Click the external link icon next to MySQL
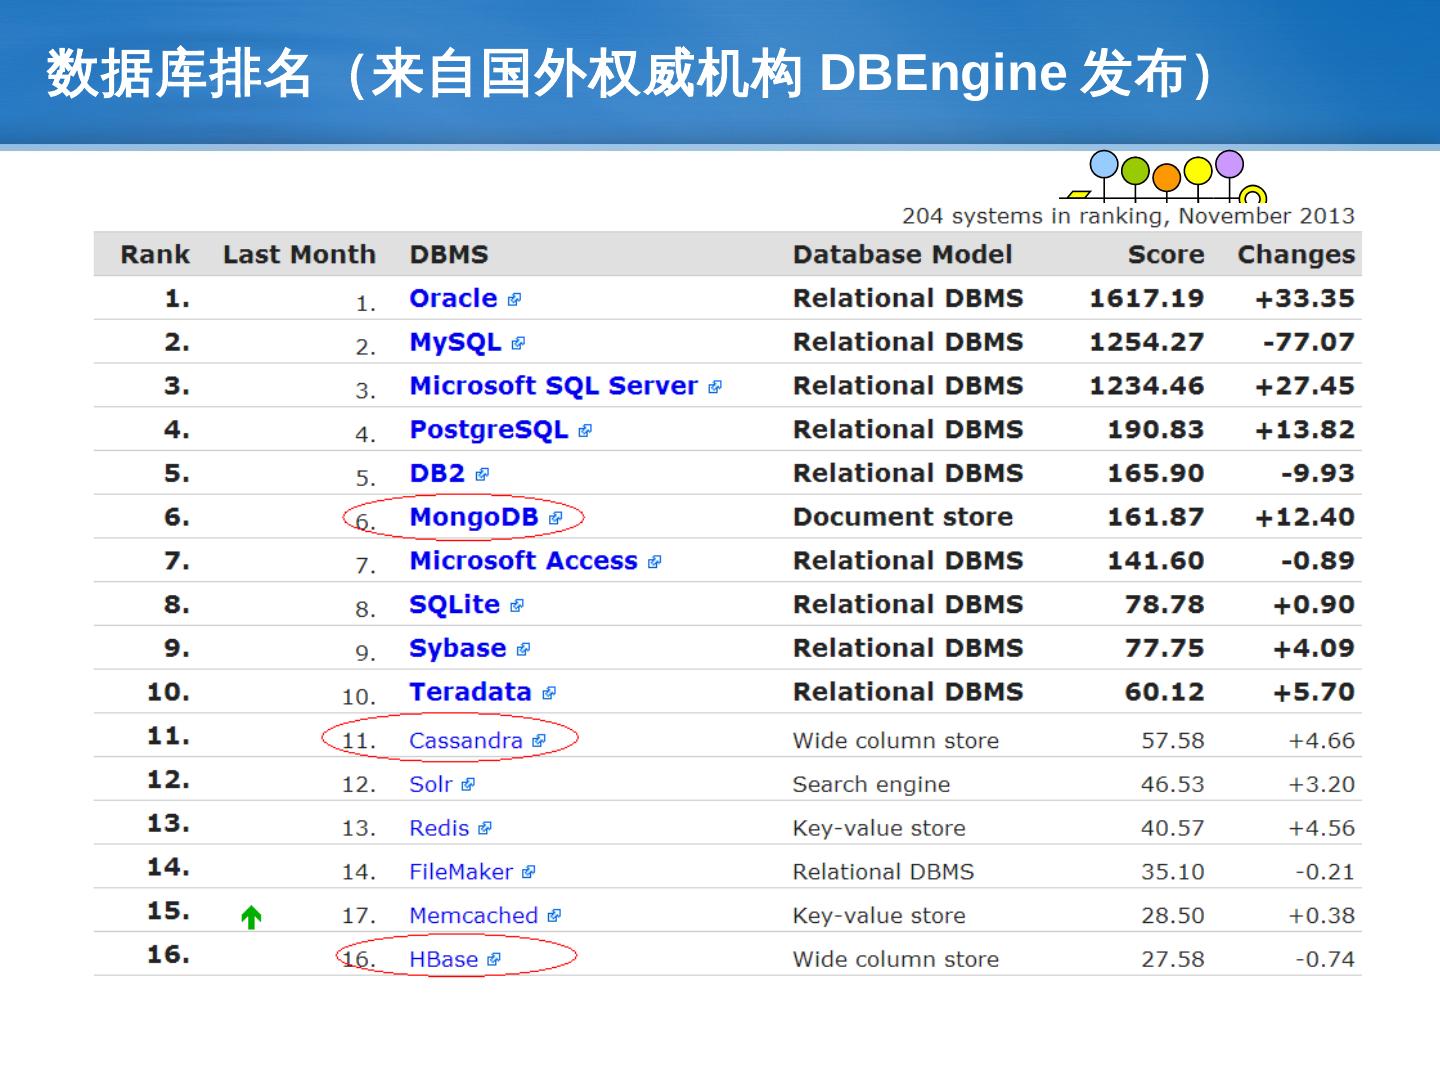The width and height of the screenshot is (1440, 1080). pos(518,344)
